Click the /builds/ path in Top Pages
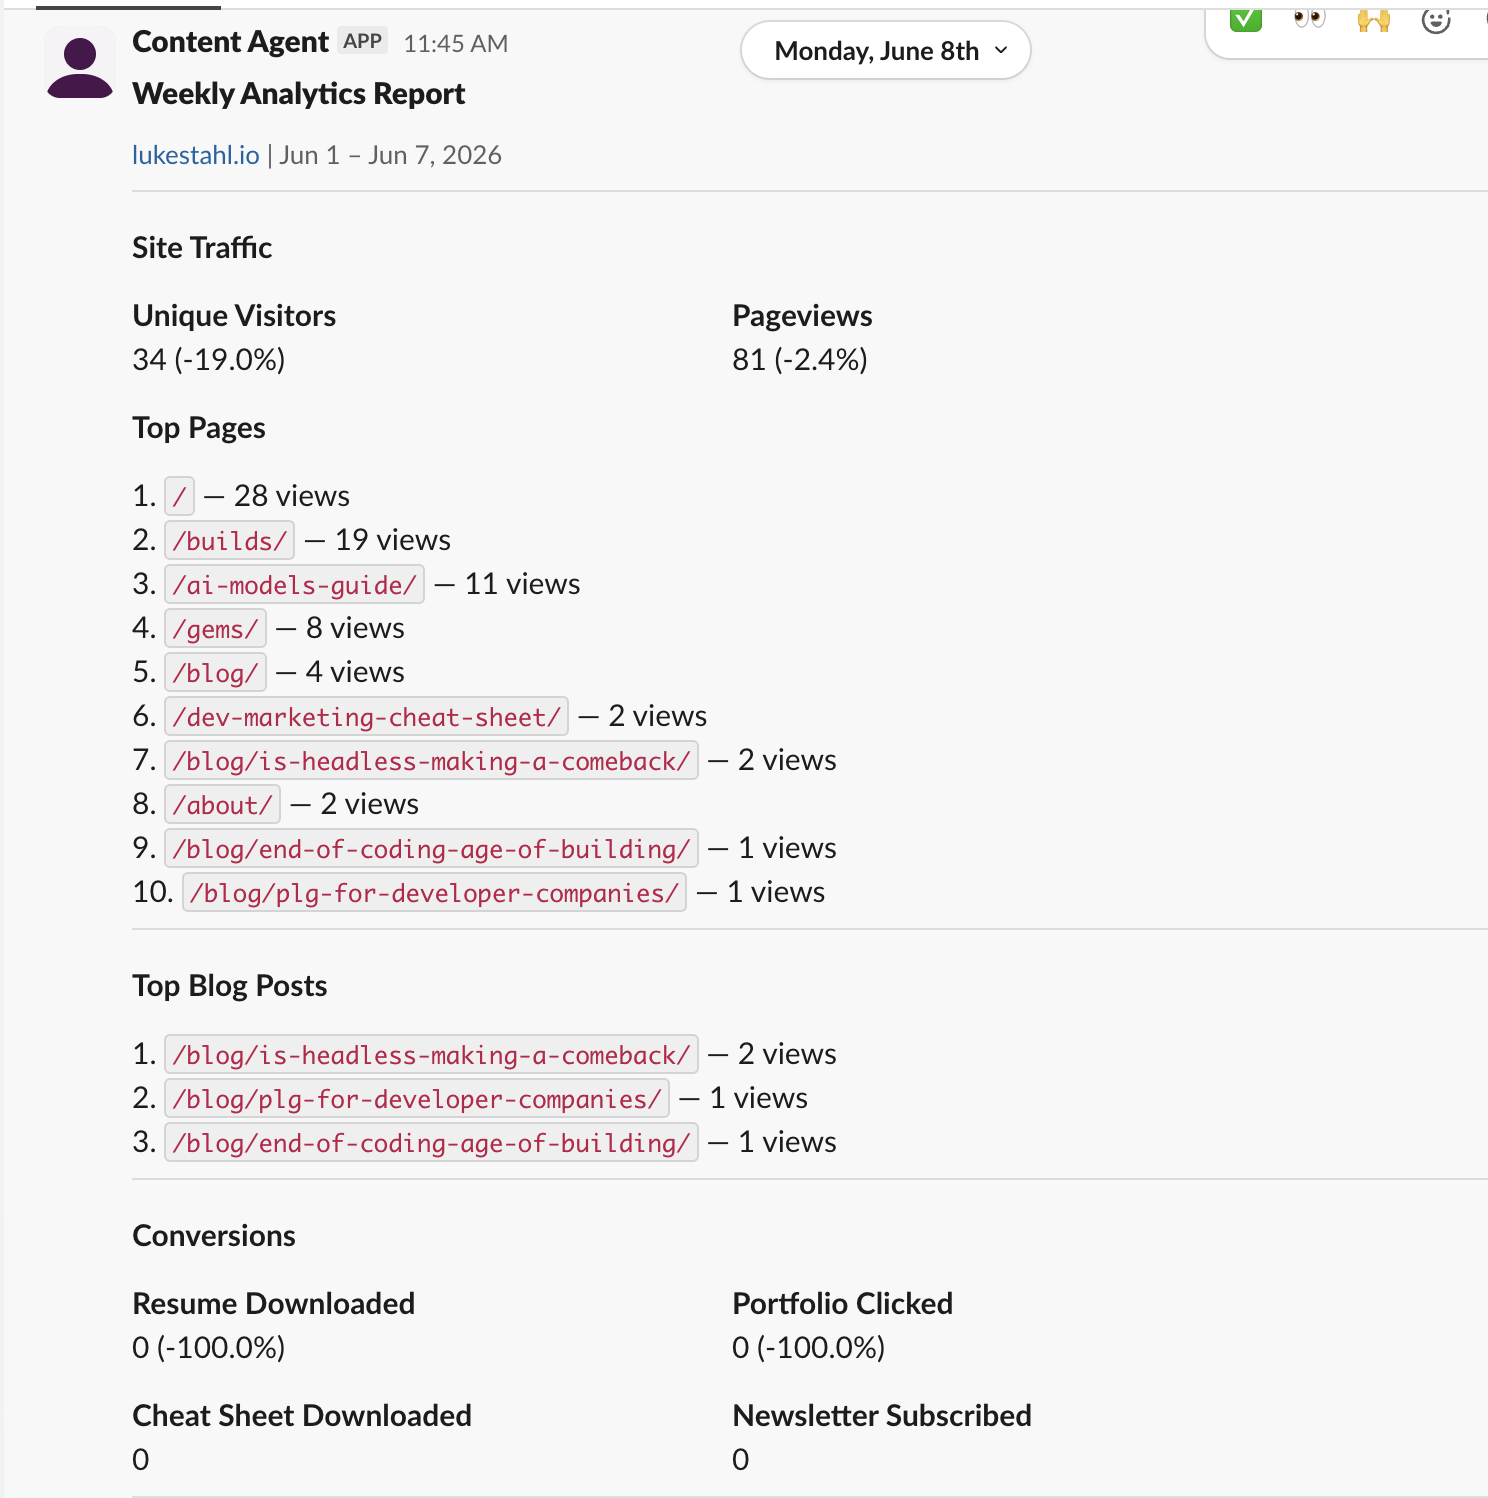The width and height of the screenshot is (1488, 1498). (x=230, y=541)
